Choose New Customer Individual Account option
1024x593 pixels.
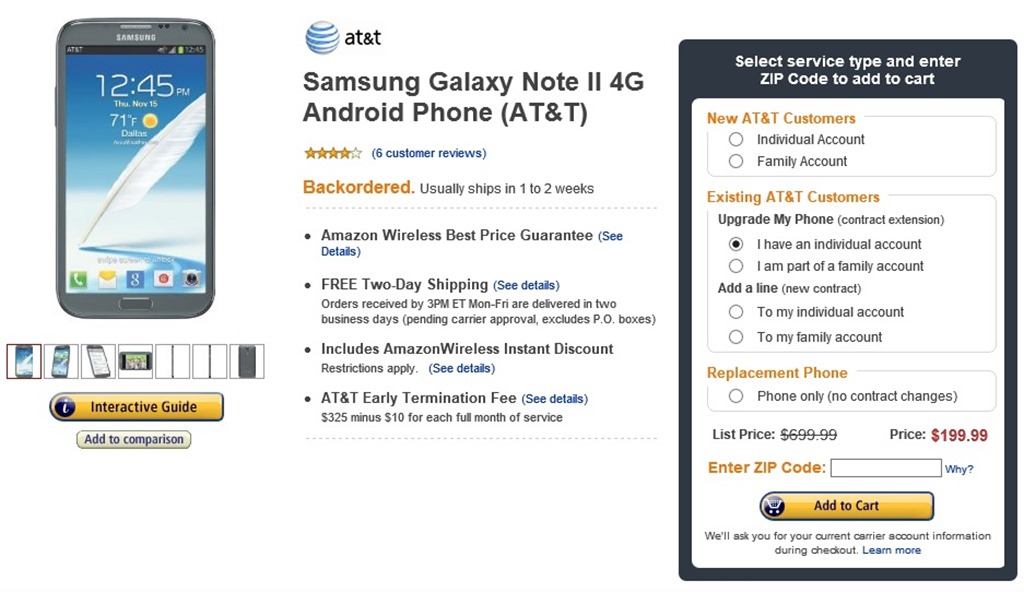pyautogui.click(x=736, y=140)
